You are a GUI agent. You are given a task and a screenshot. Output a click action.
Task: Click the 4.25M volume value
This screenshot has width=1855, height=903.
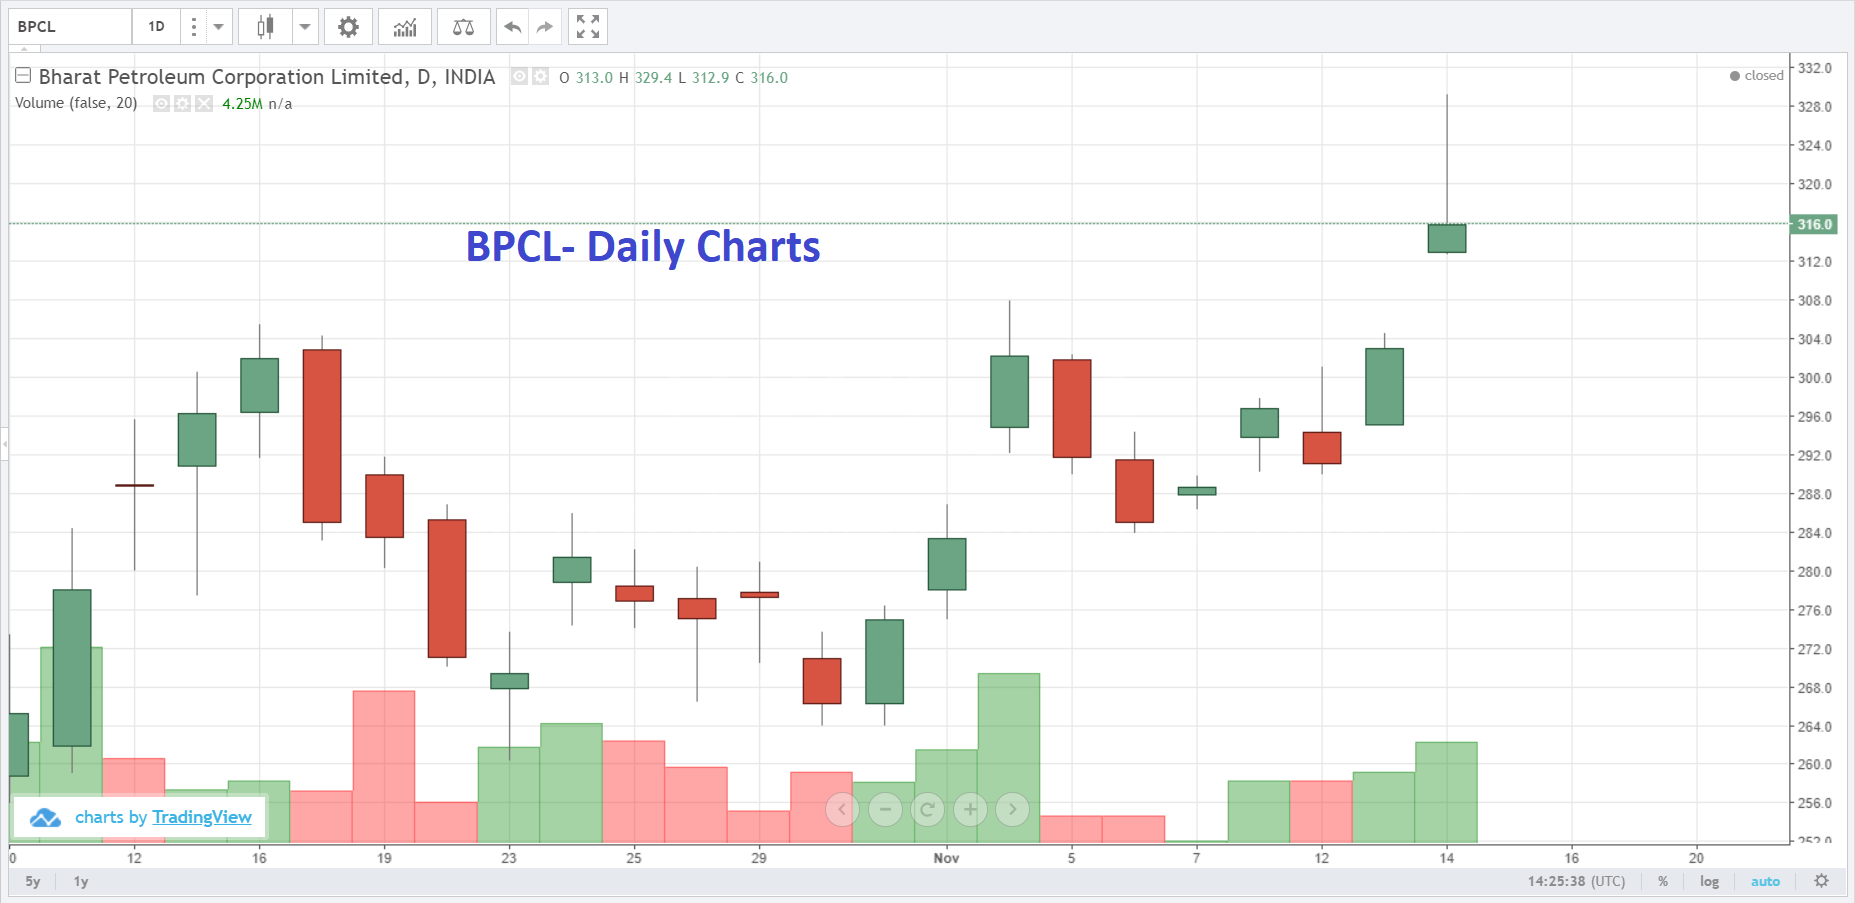tap(242, 104)
